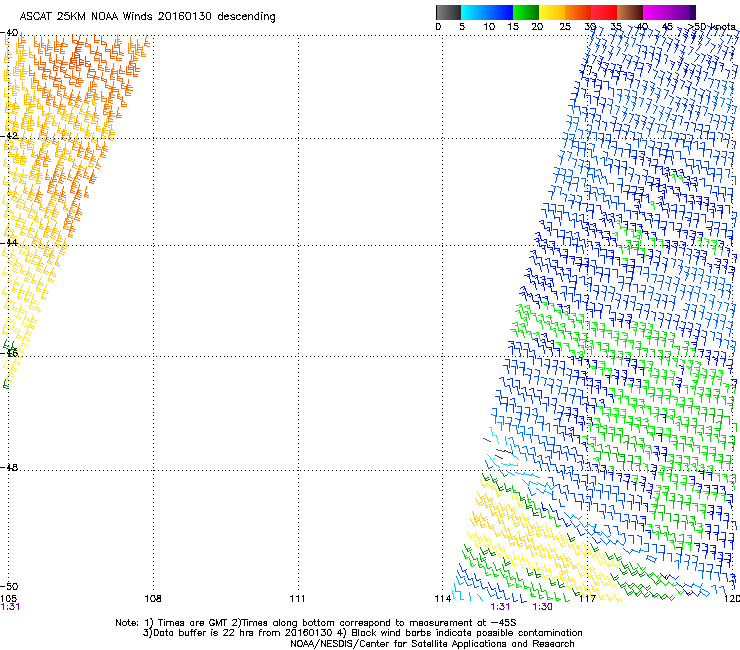Click the '114' longitude label
740x650 pixels.
pos(443,599)
